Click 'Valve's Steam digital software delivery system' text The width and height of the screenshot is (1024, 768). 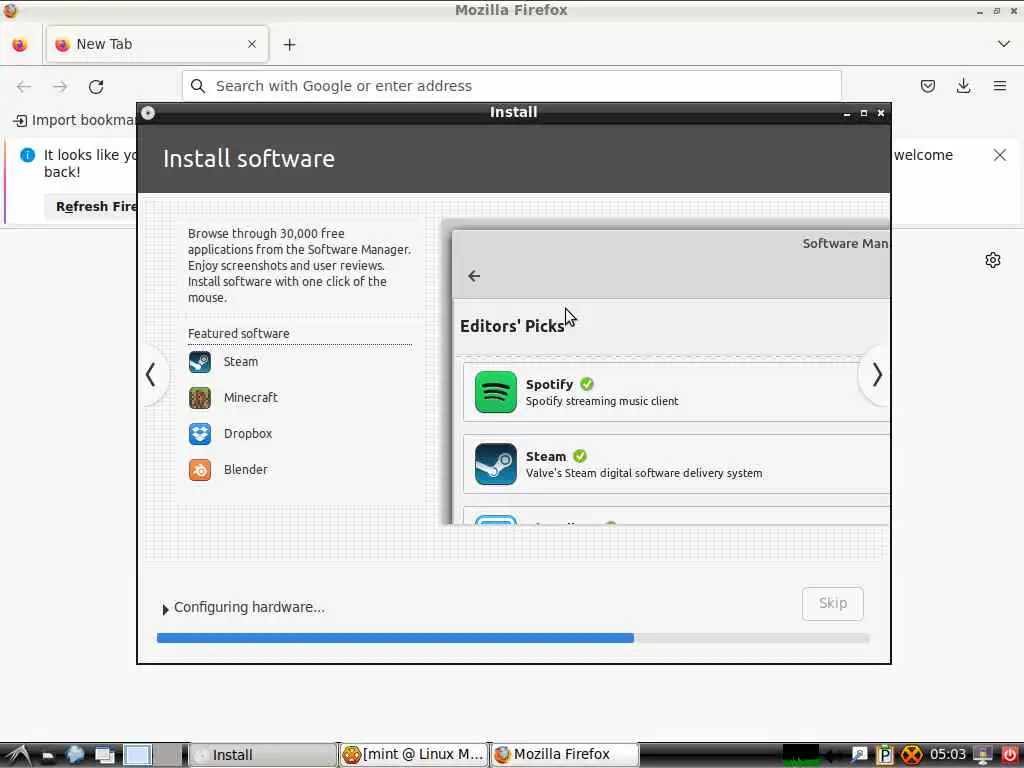click(644, 473)
